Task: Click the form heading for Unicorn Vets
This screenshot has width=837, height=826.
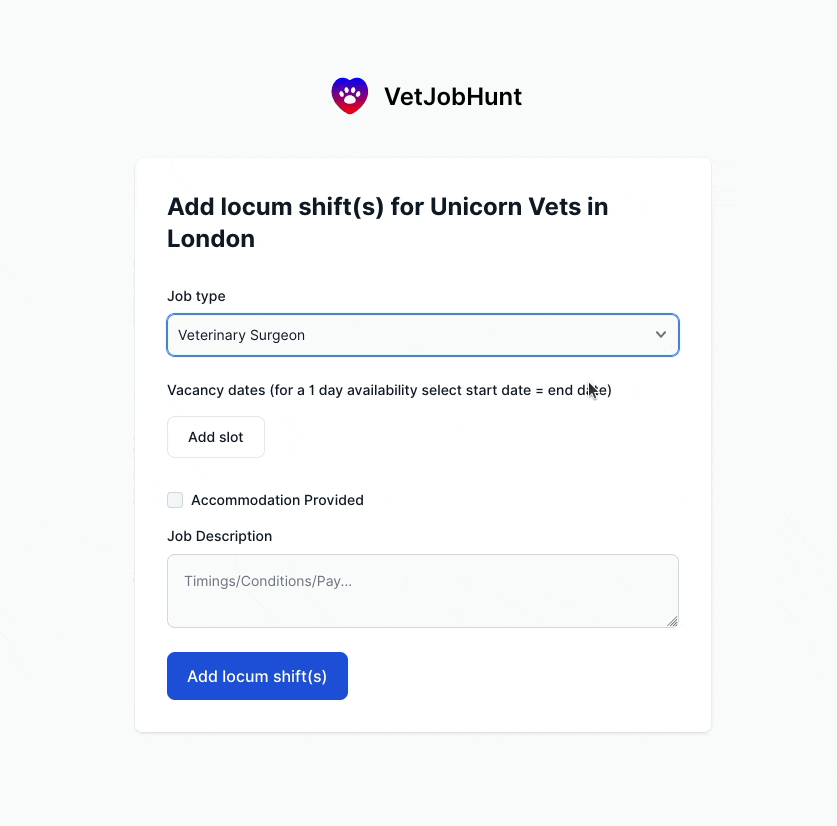Action: [x=387, y=222]
